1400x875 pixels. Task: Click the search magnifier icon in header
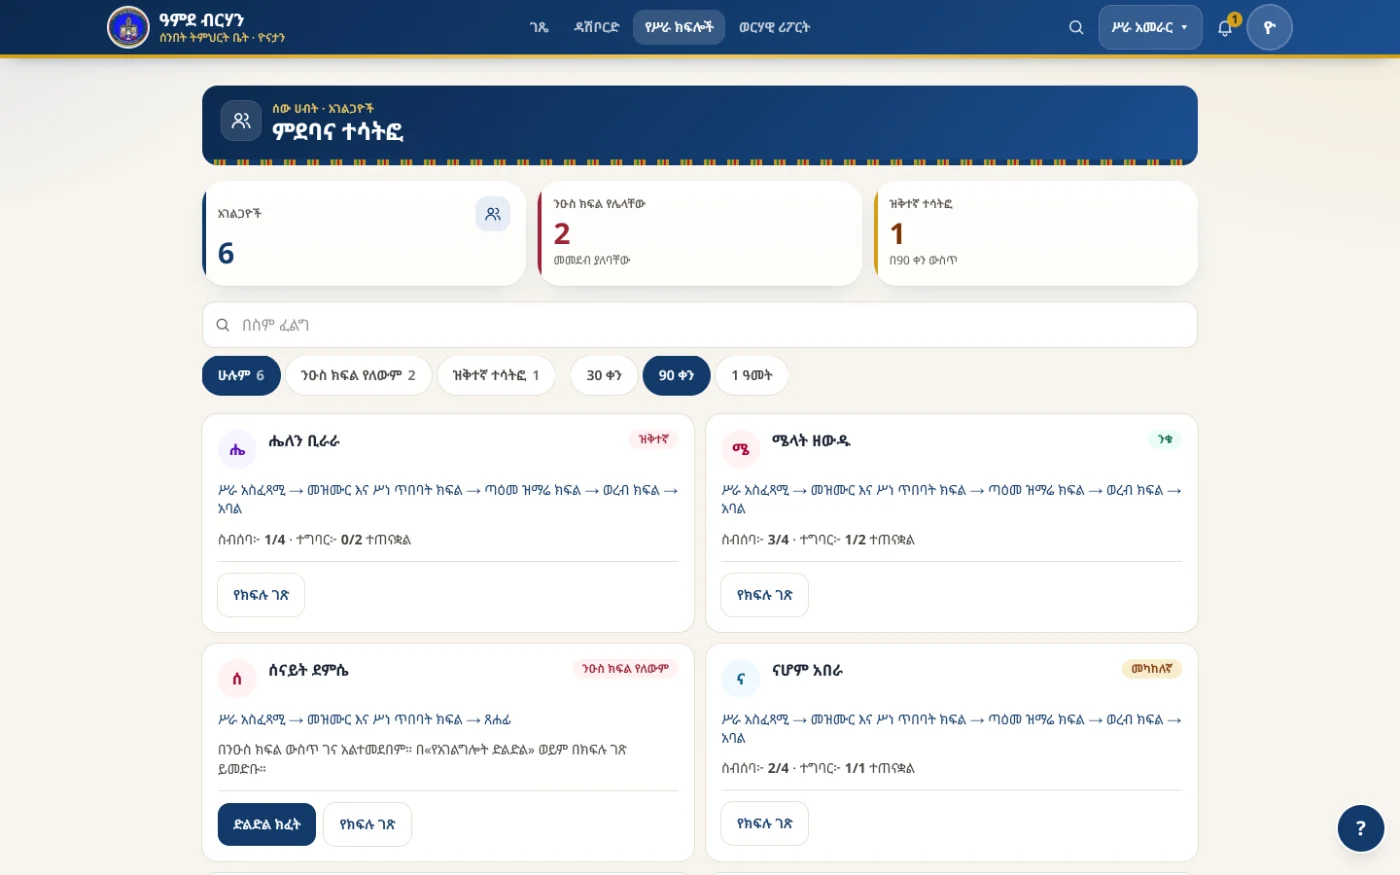[1076, 27]
